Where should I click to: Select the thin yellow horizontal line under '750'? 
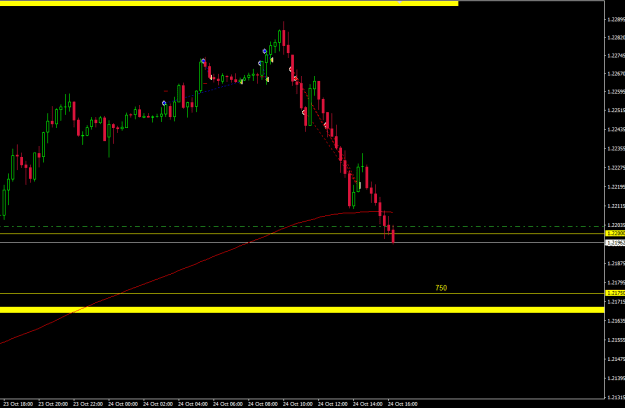pos(302,294)
